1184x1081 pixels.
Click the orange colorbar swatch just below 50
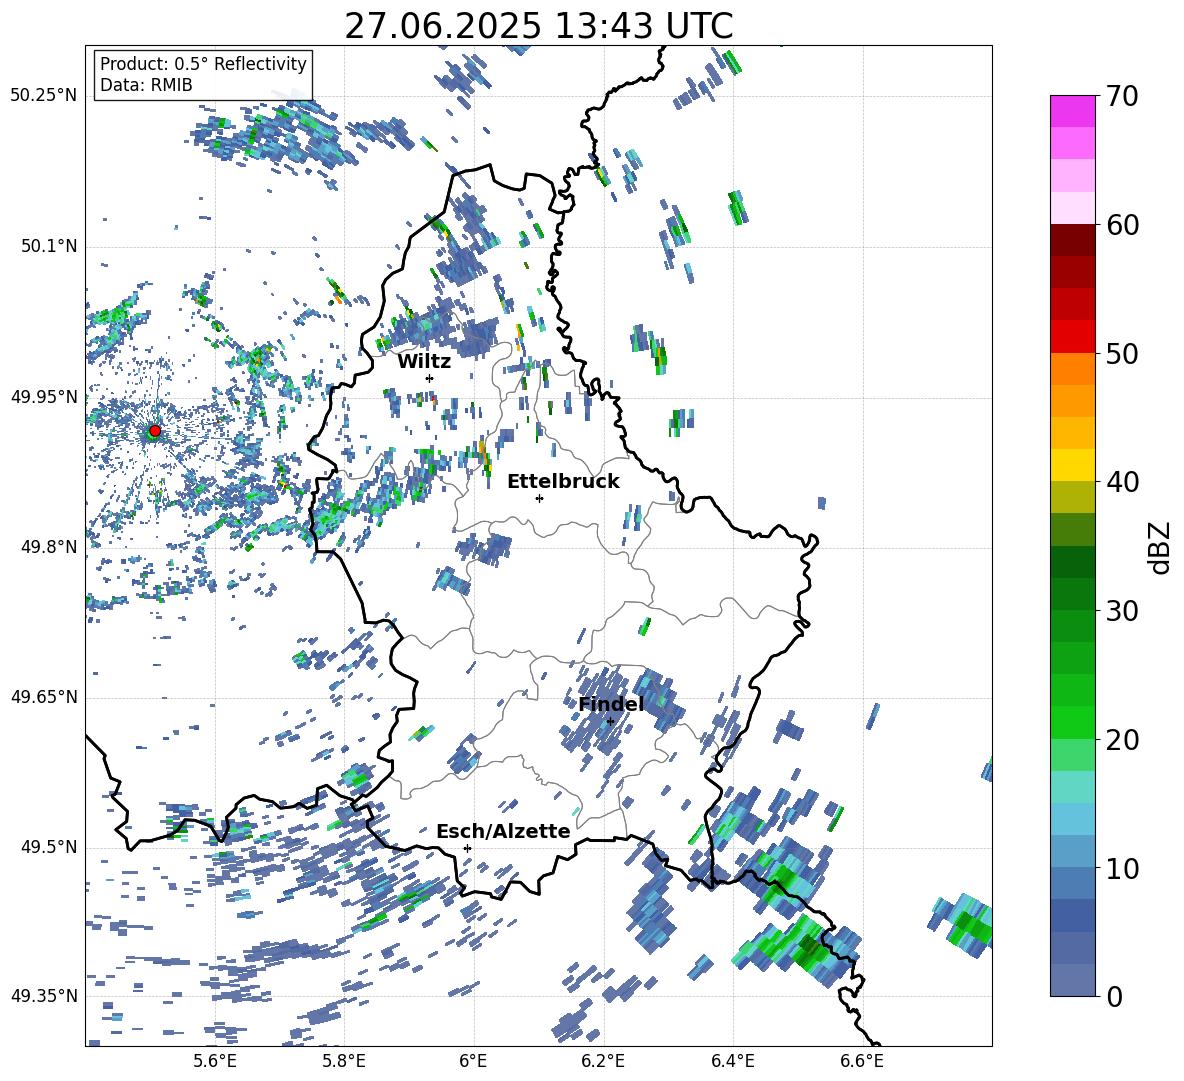coord(1072,368)
